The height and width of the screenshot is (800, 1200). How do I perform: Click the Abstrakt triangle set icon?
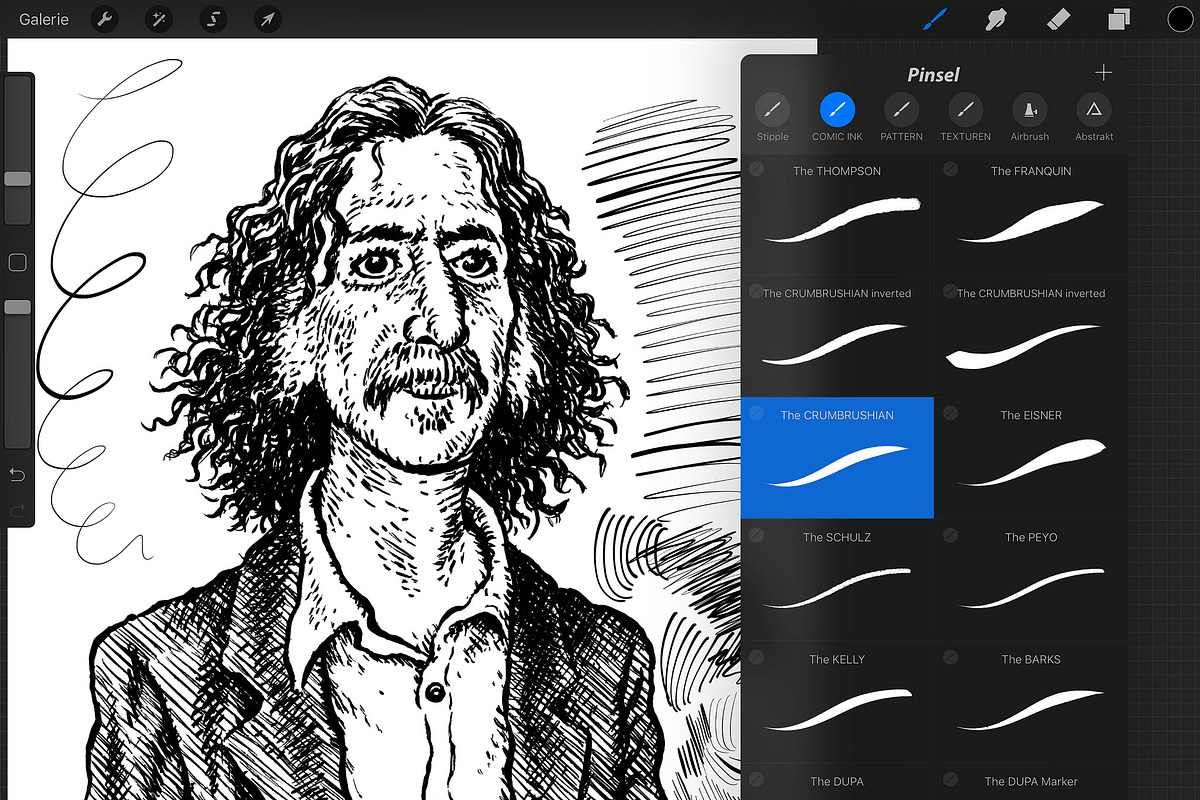point(1094,108)
